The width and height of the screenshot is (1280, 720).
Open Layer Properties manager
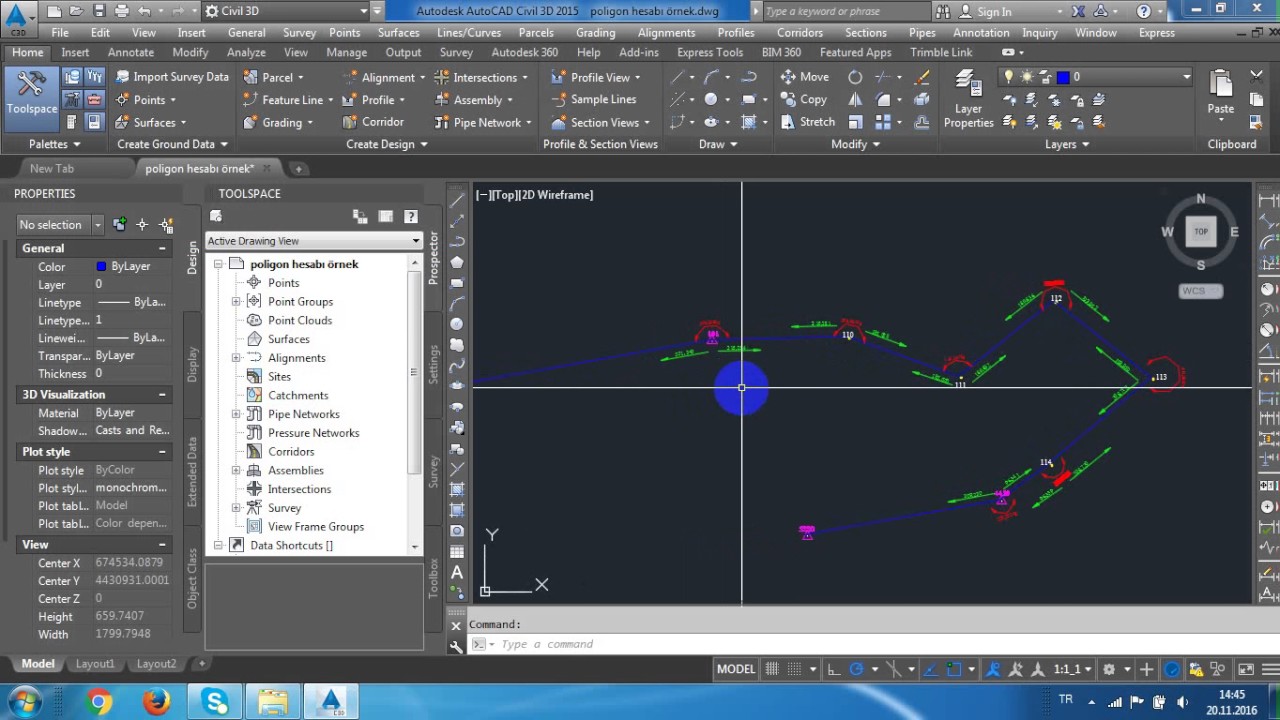click(968, 100)
